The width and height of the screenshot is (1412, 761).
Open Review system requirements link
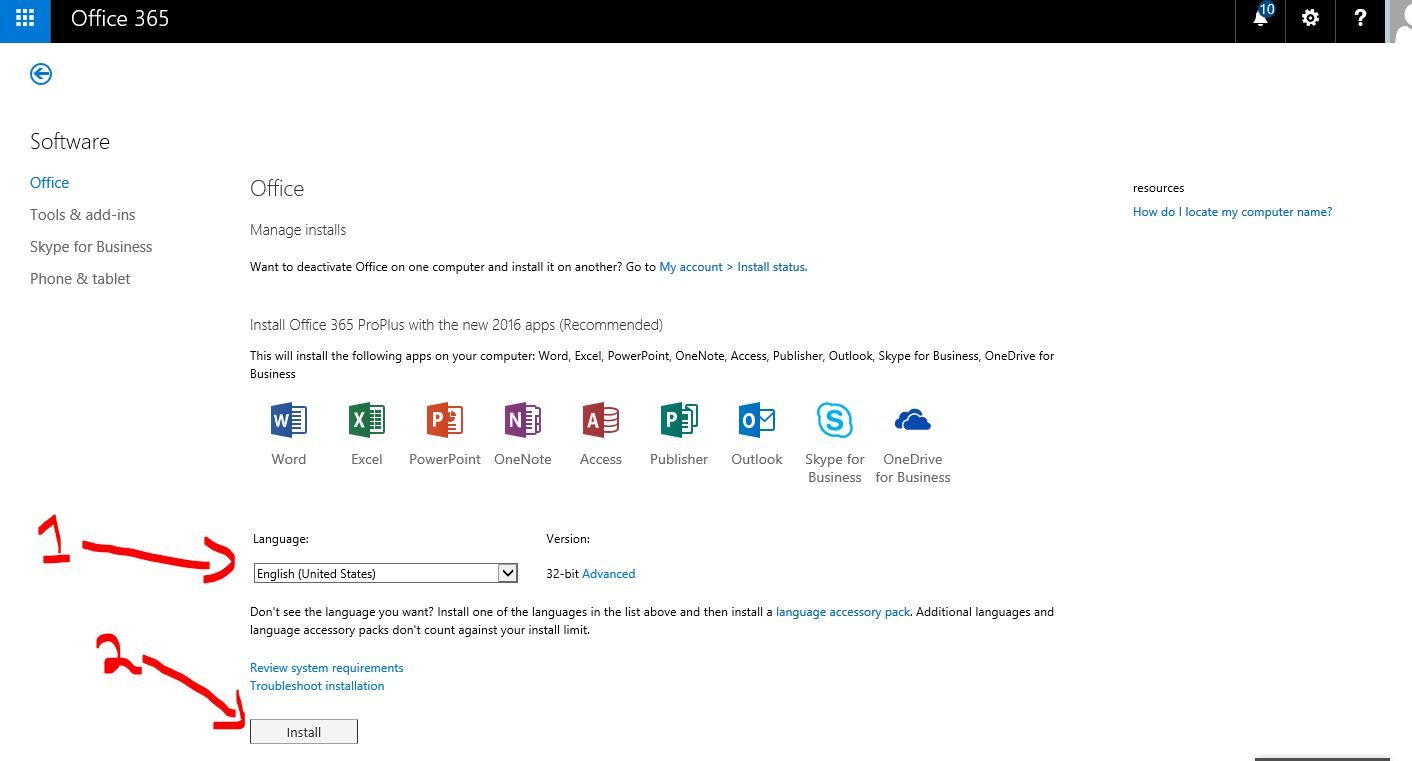click(327, 668)
